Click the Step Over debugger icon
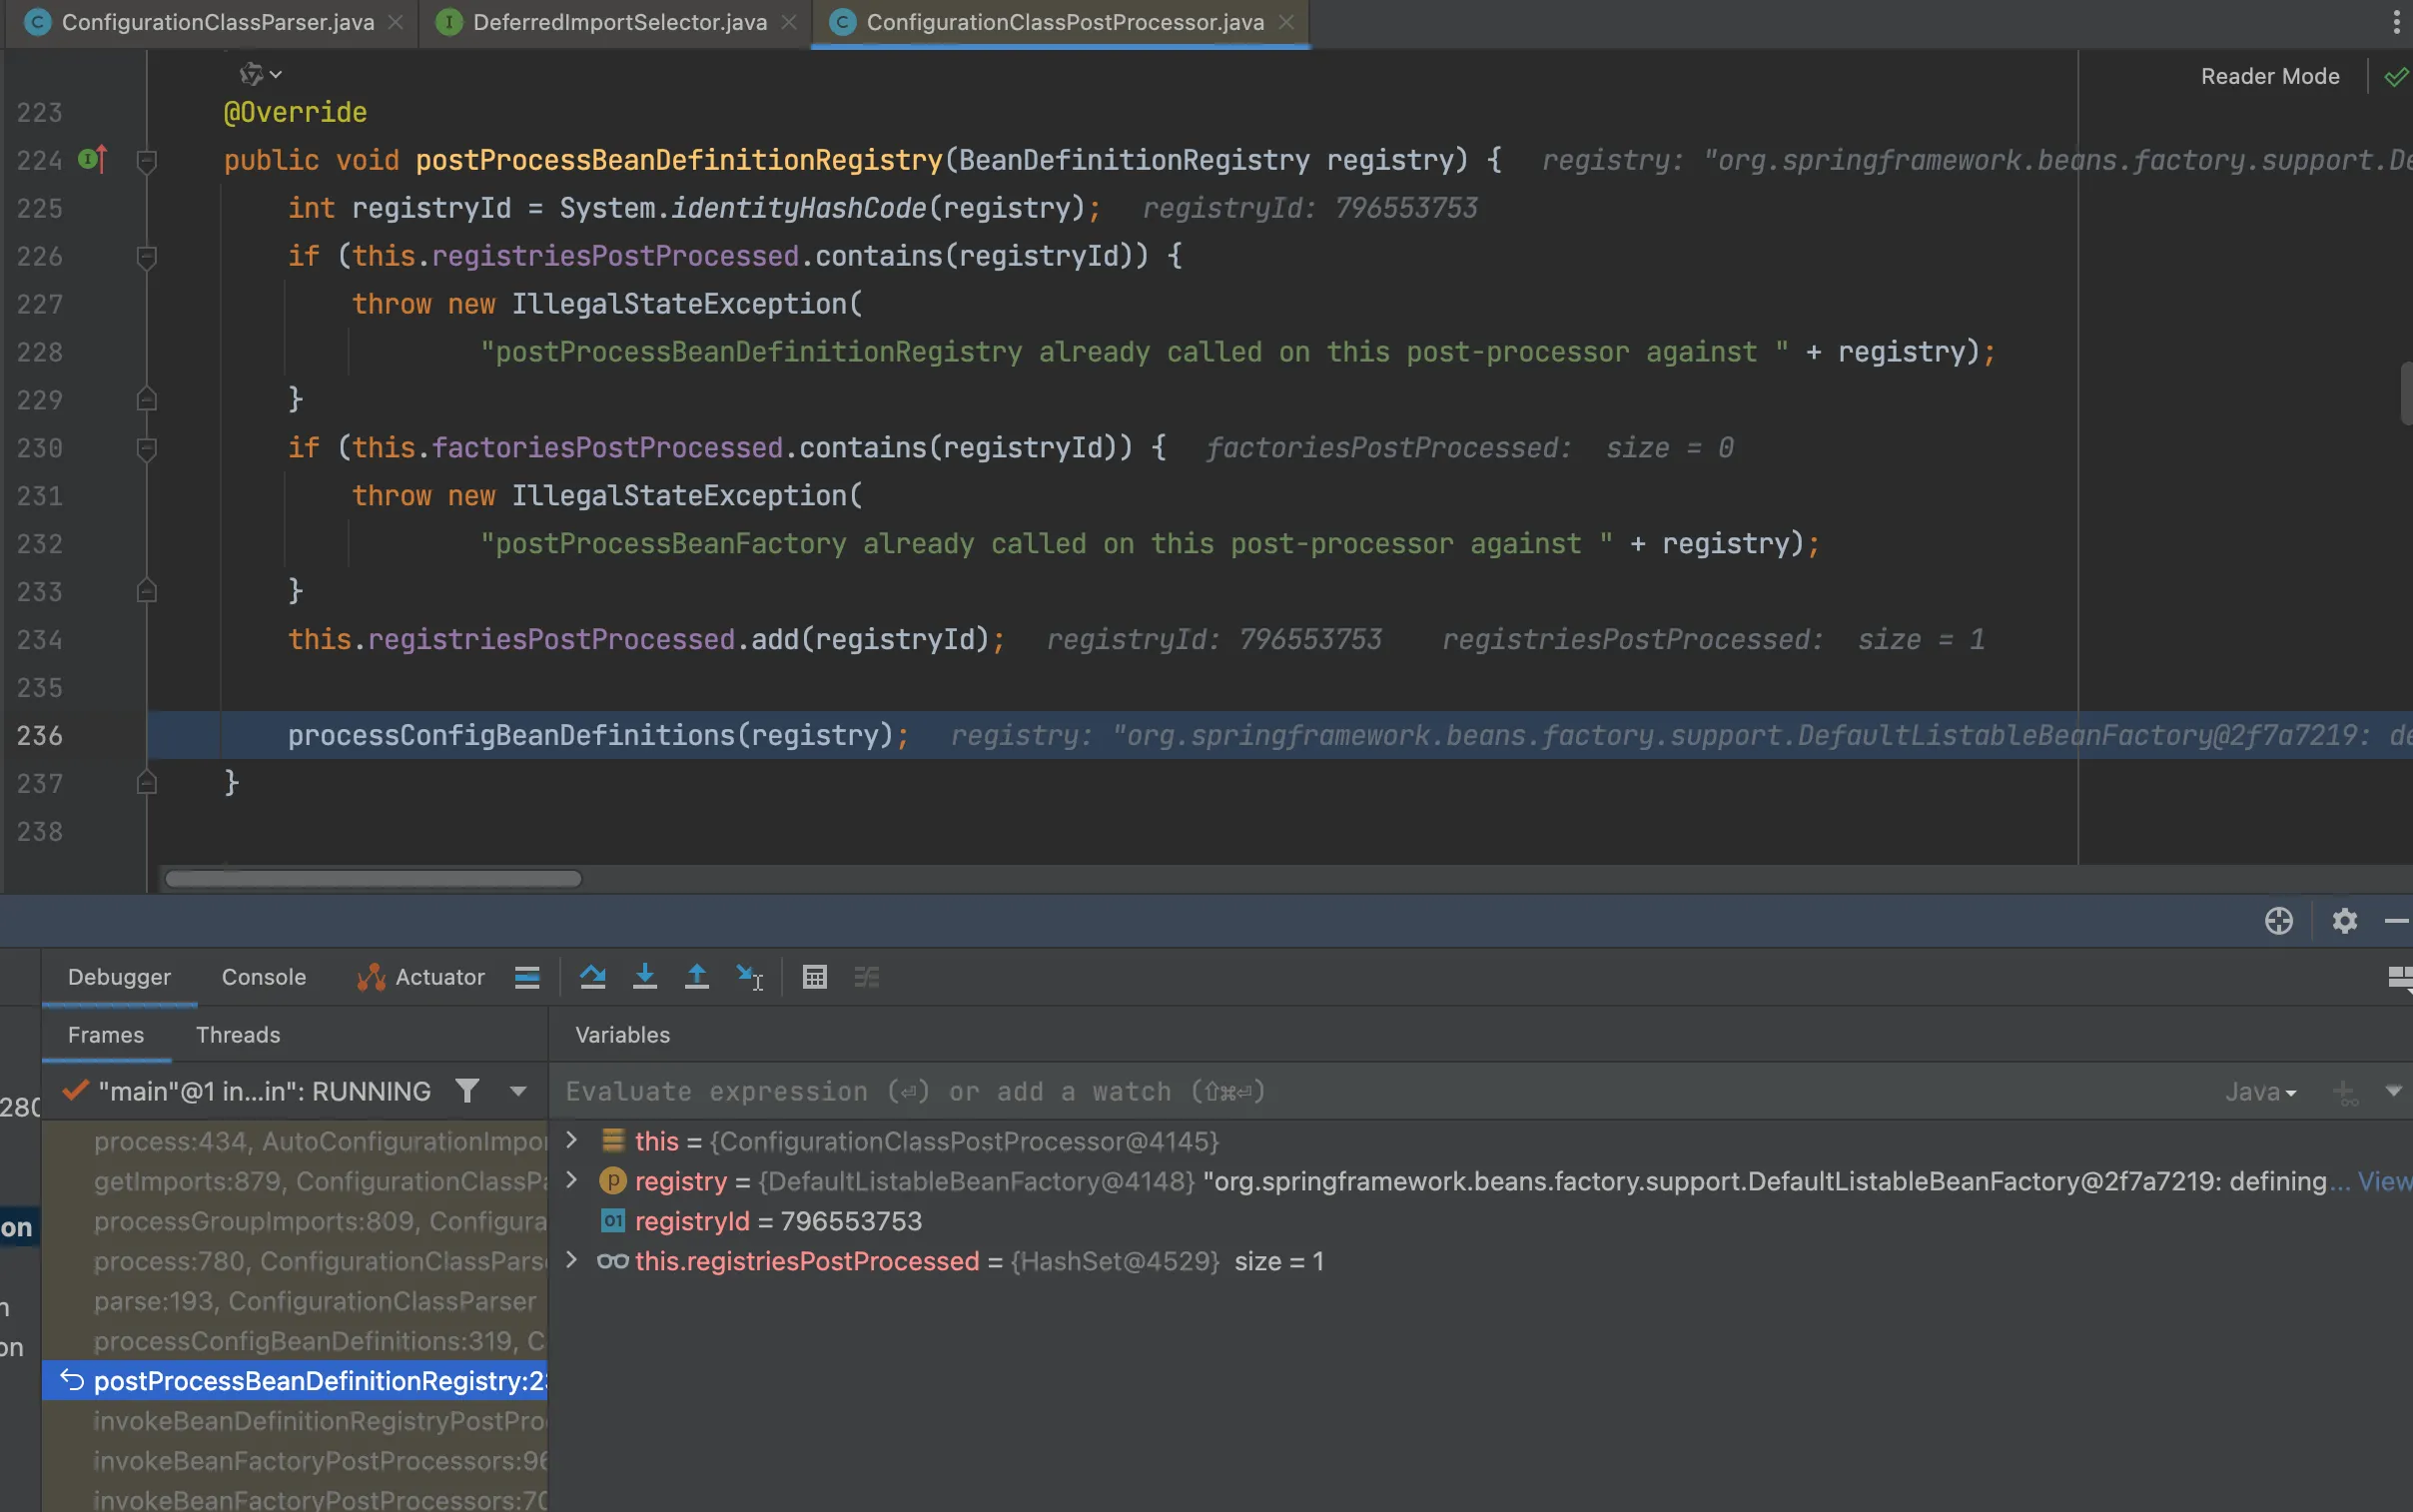Screen dimensions: 2413x1512 592,977
